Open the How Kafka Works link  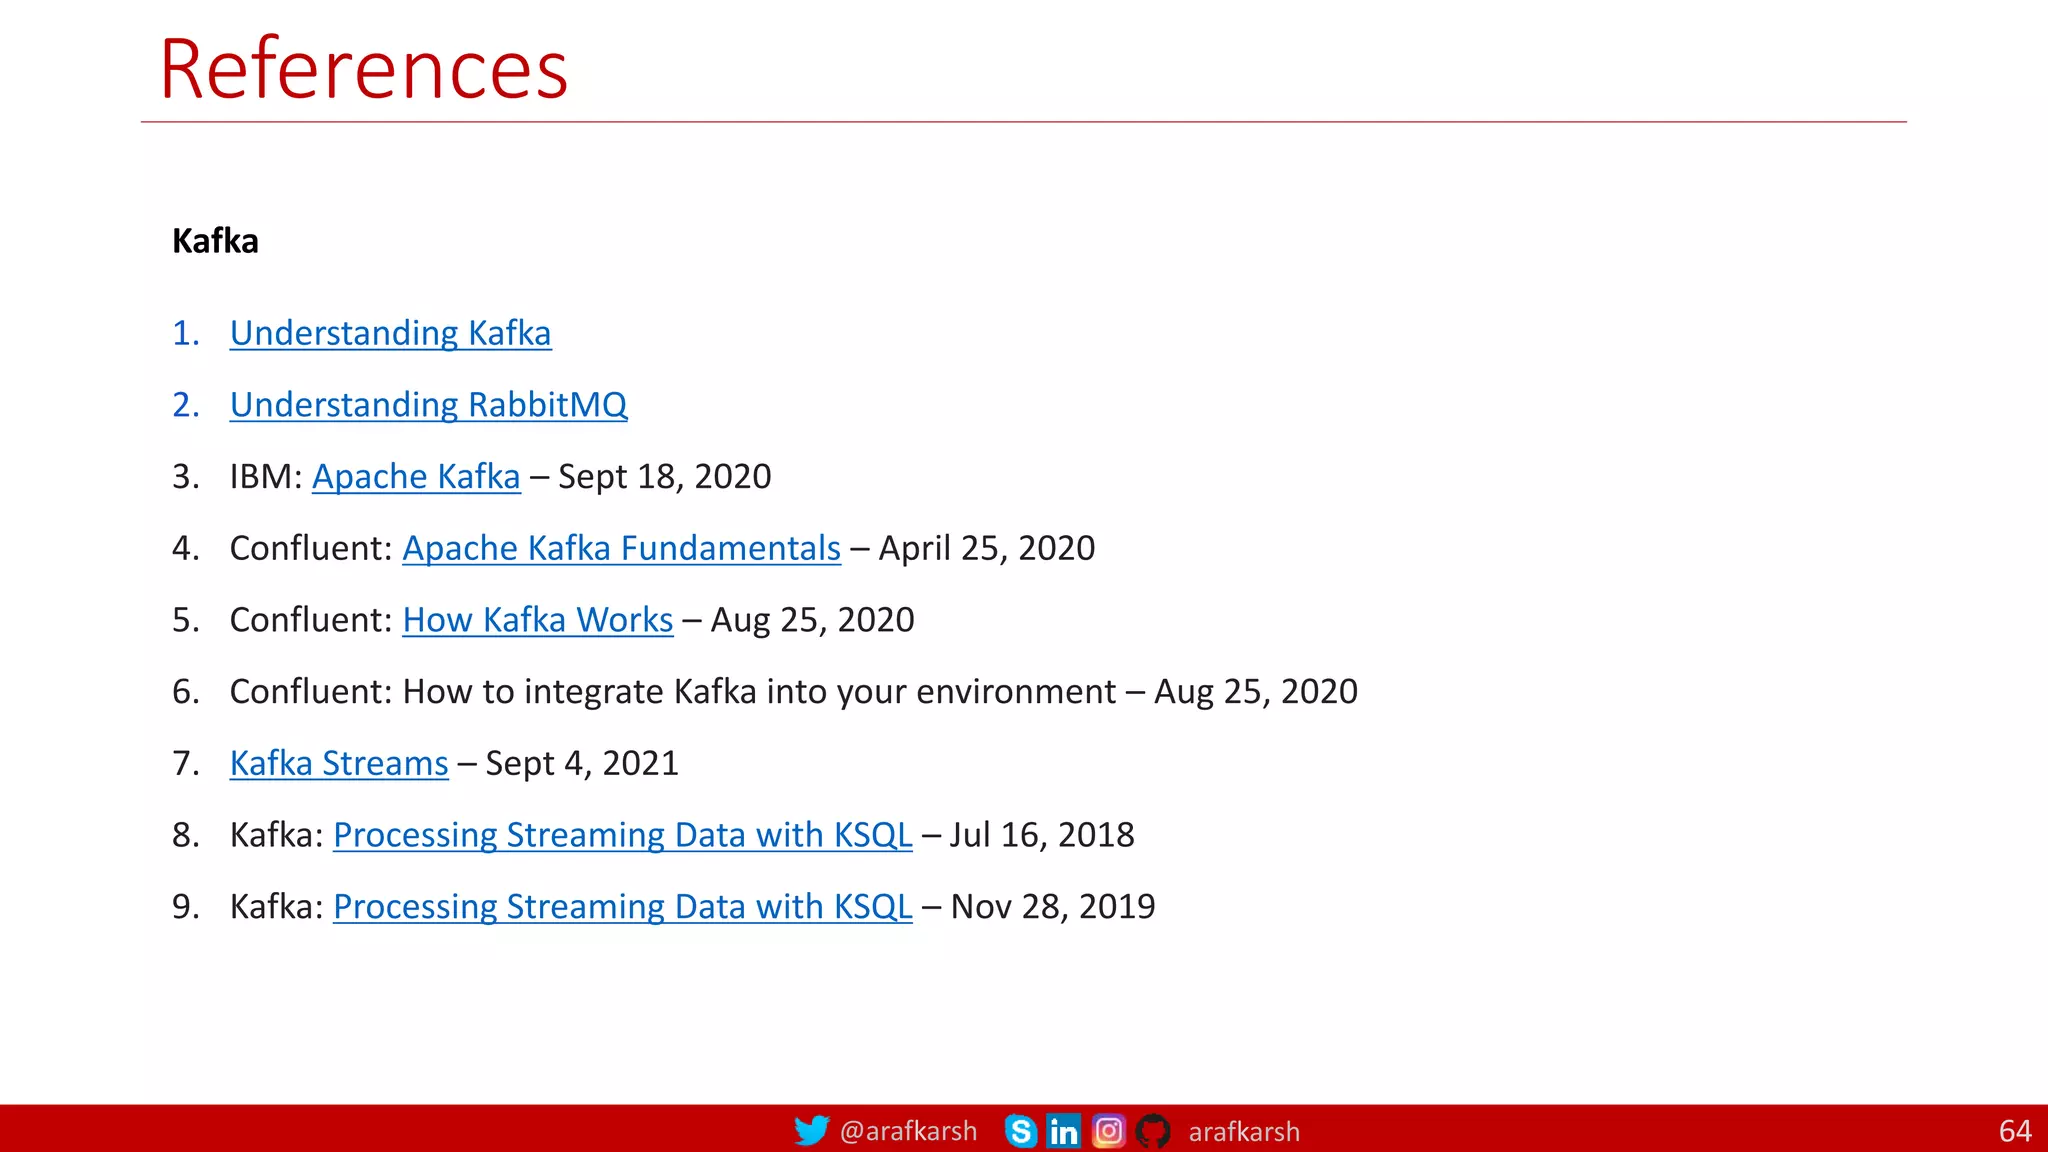pyautogui.click(x=537, y=620)
